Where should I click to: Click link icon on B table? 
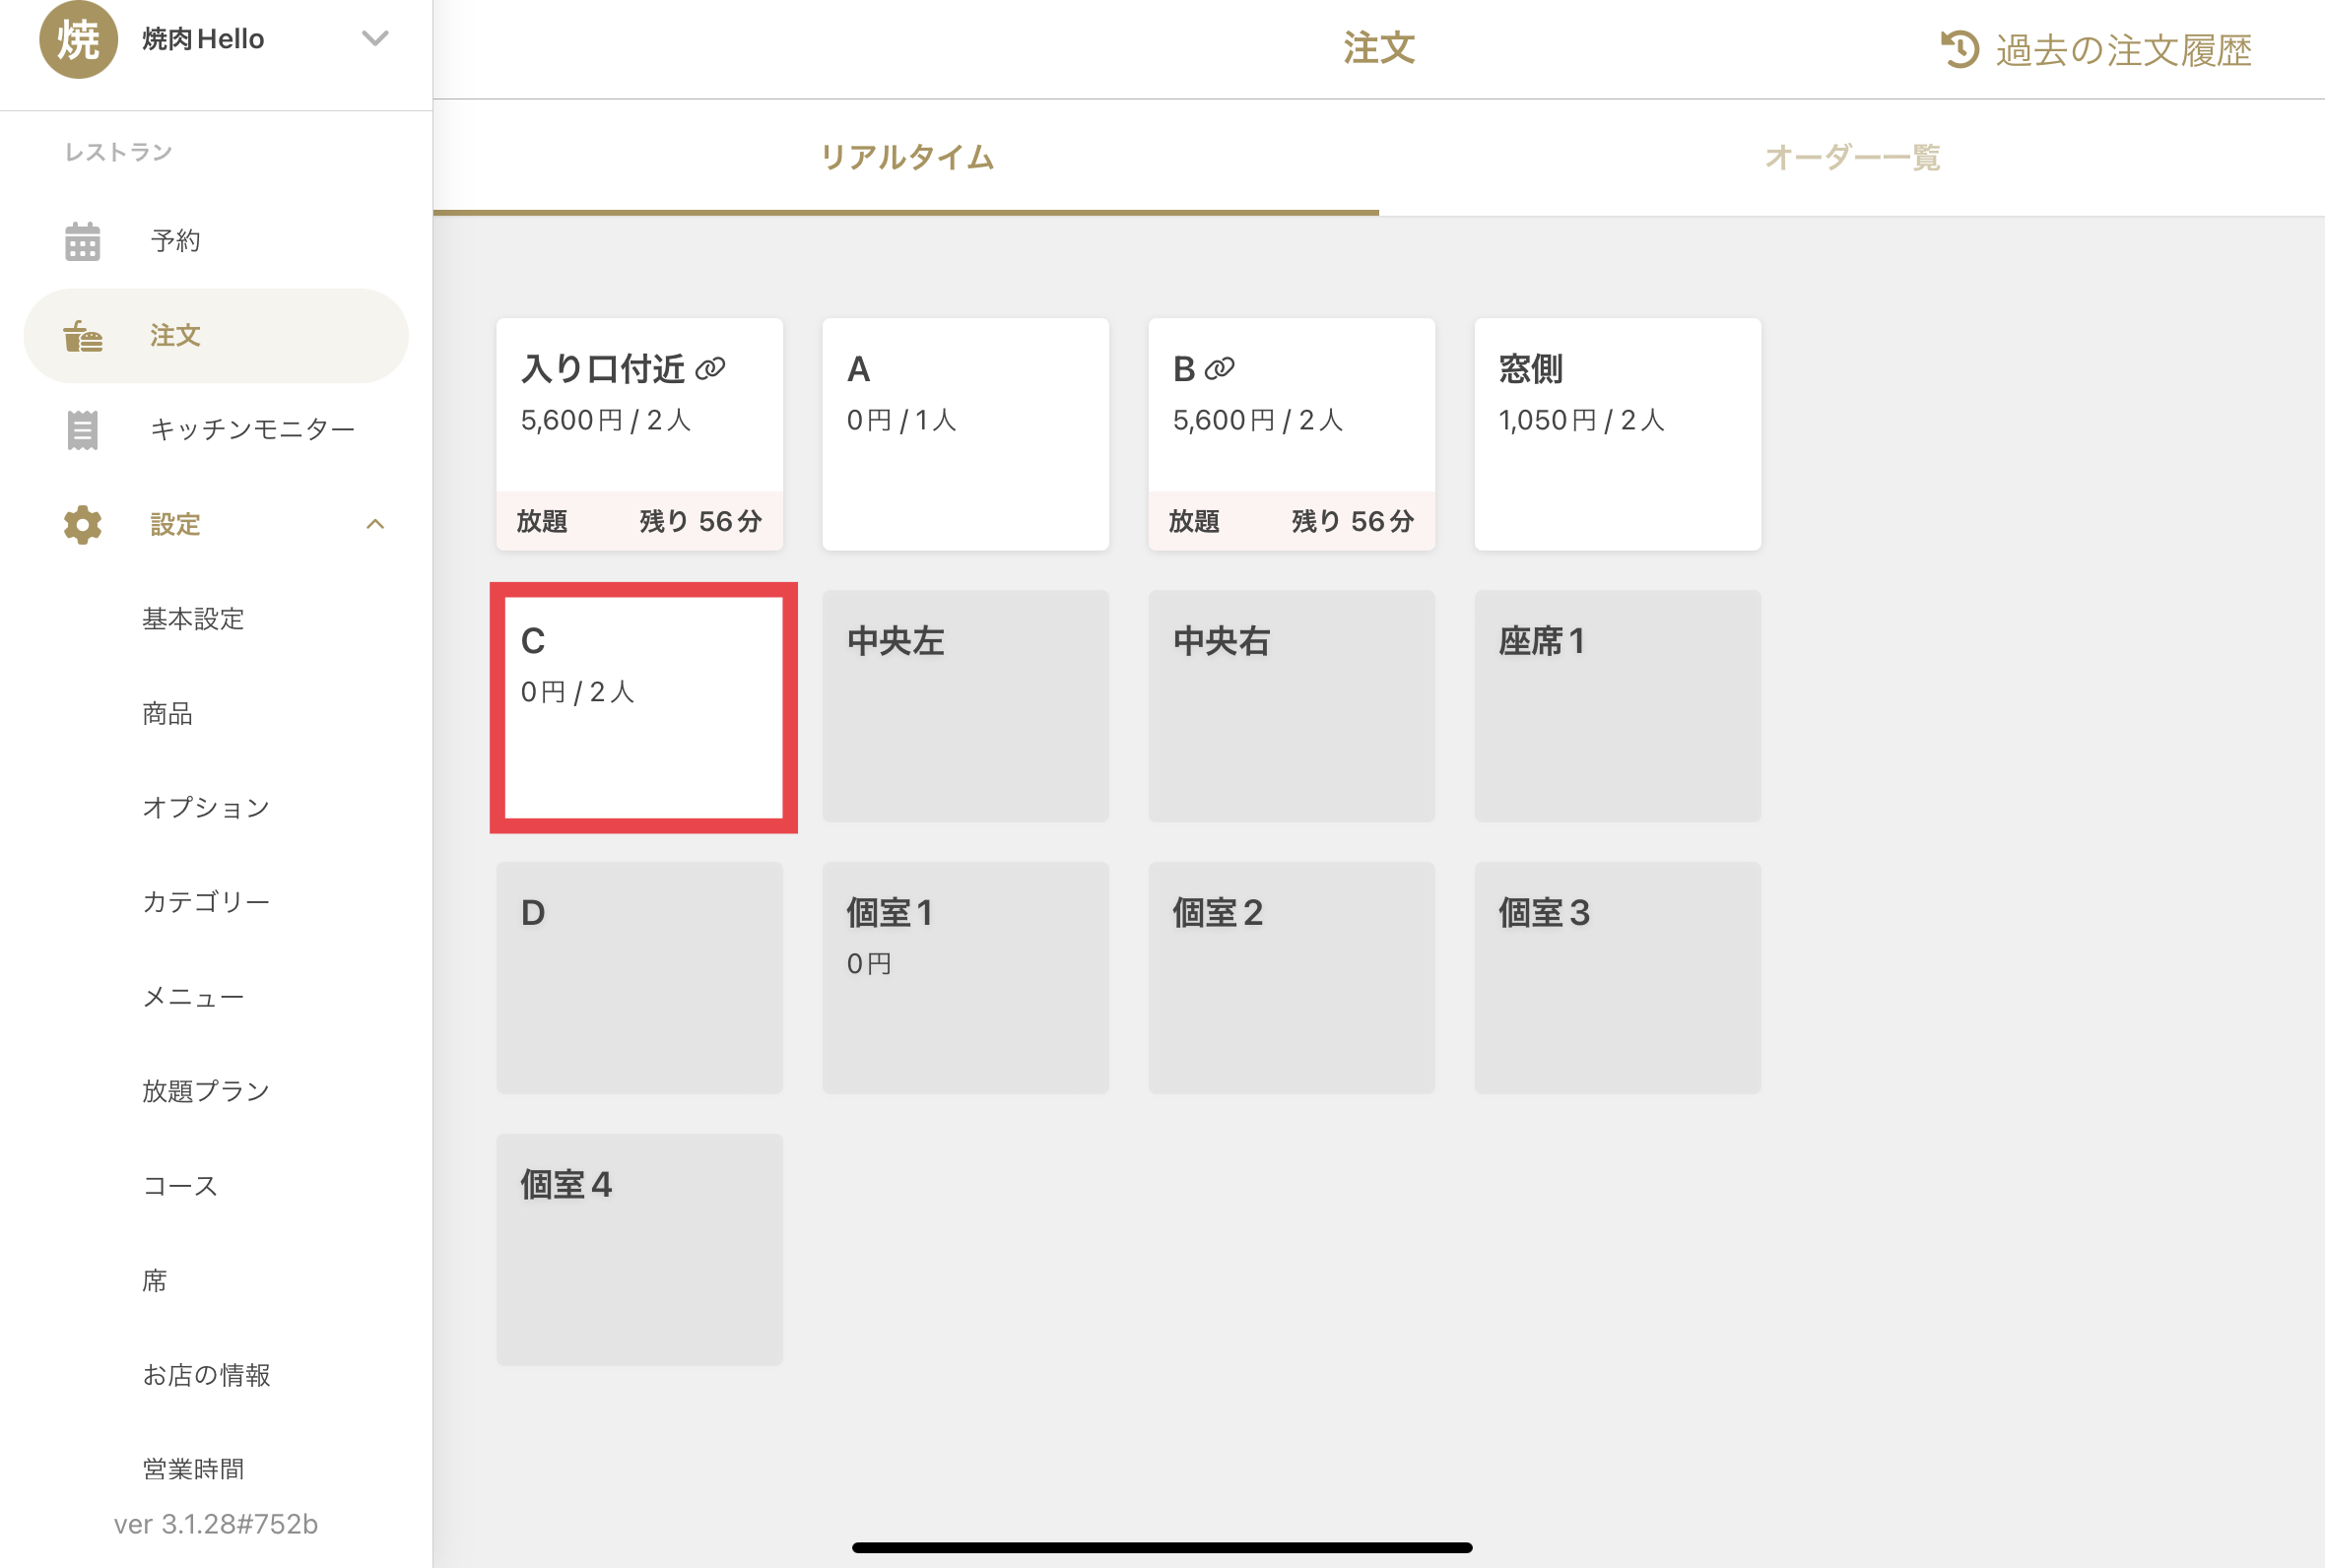pos(1220,368)
